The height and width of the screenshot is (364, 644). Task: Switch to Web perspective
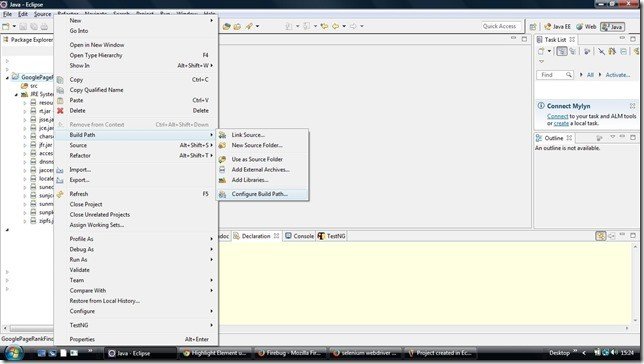[586, 27]
